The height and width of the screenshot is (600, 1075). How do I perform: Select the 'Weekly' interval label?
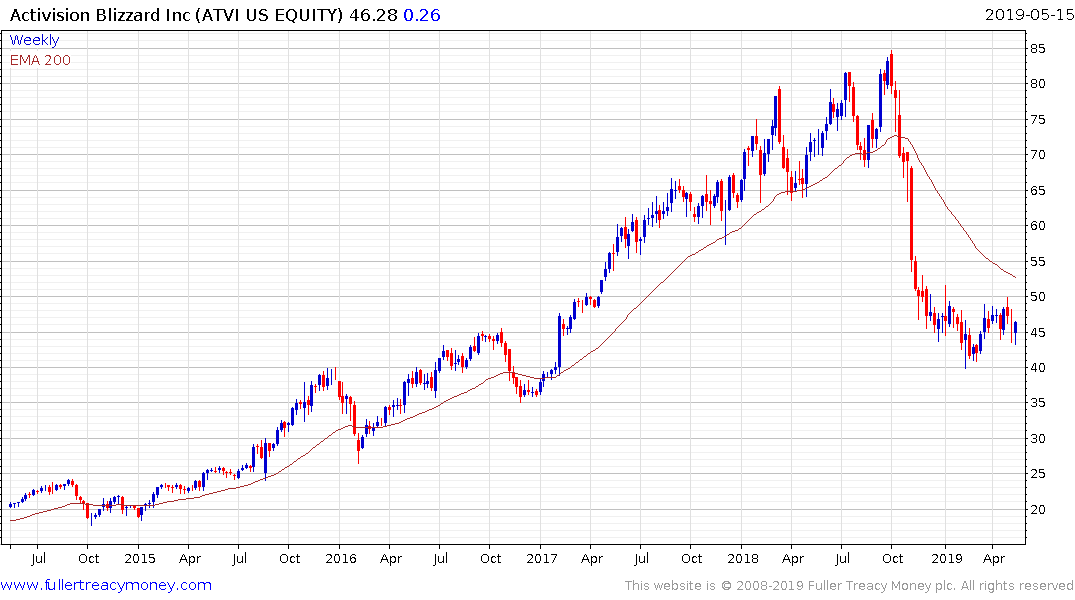point(34,40)
